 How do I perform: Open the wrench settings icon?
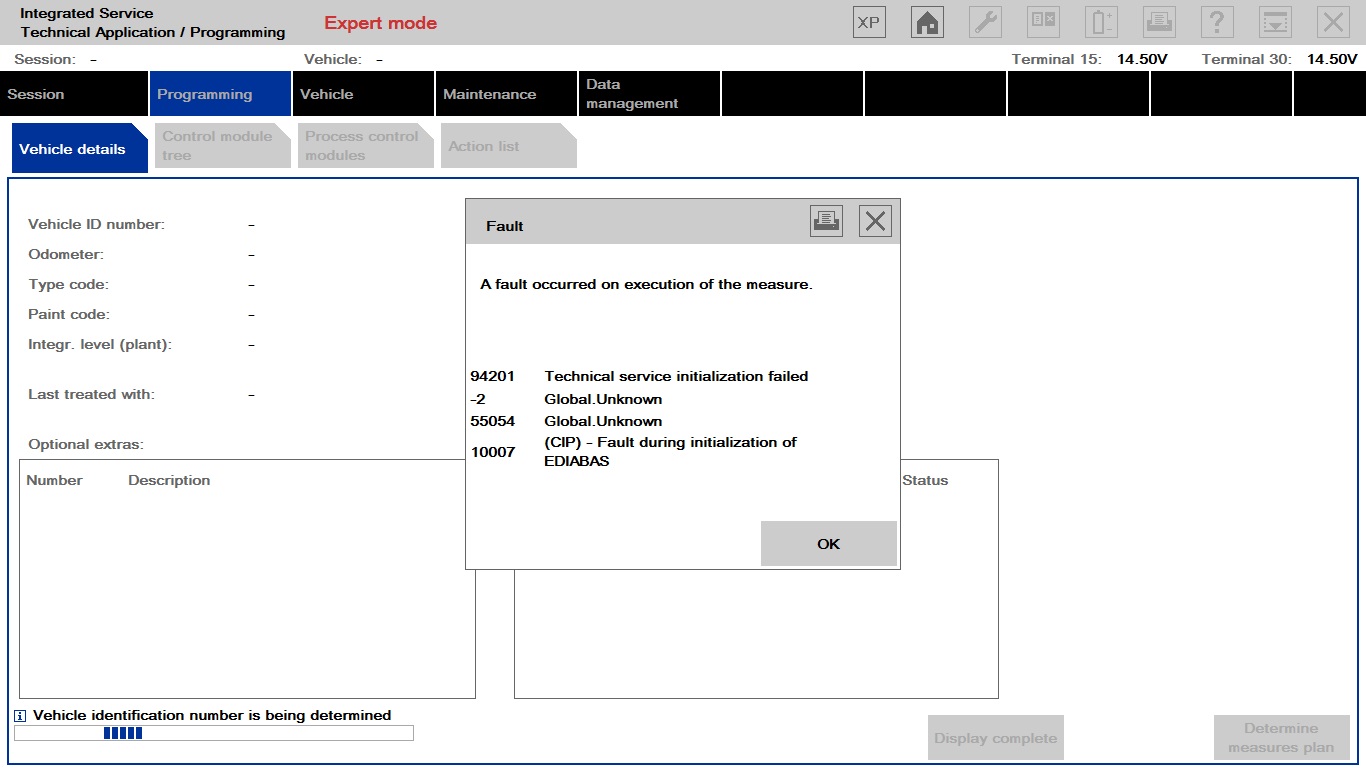click(986, 22)
